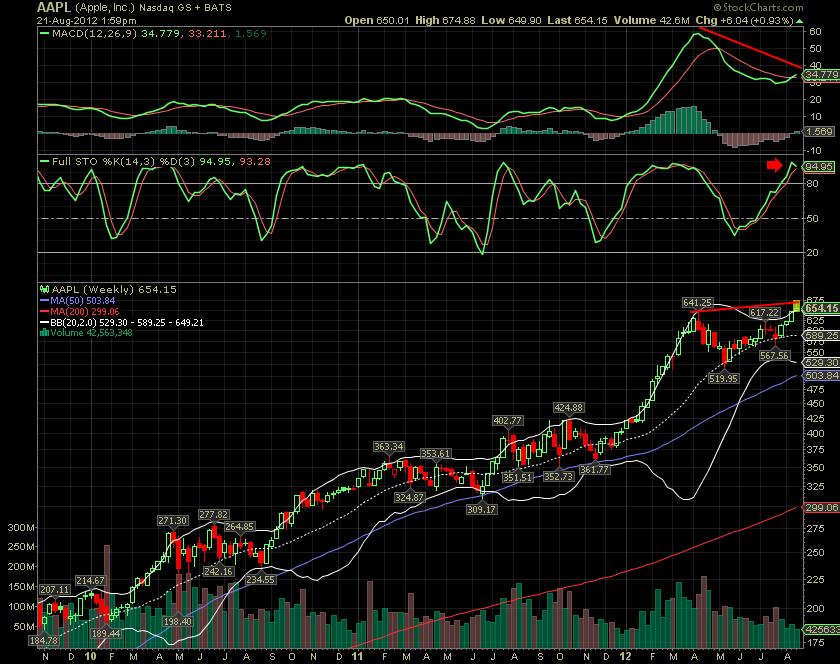Screen dimensions: 840x664
Task: Click the MACD(12,26,9) legend label
Action: point(95,33)
